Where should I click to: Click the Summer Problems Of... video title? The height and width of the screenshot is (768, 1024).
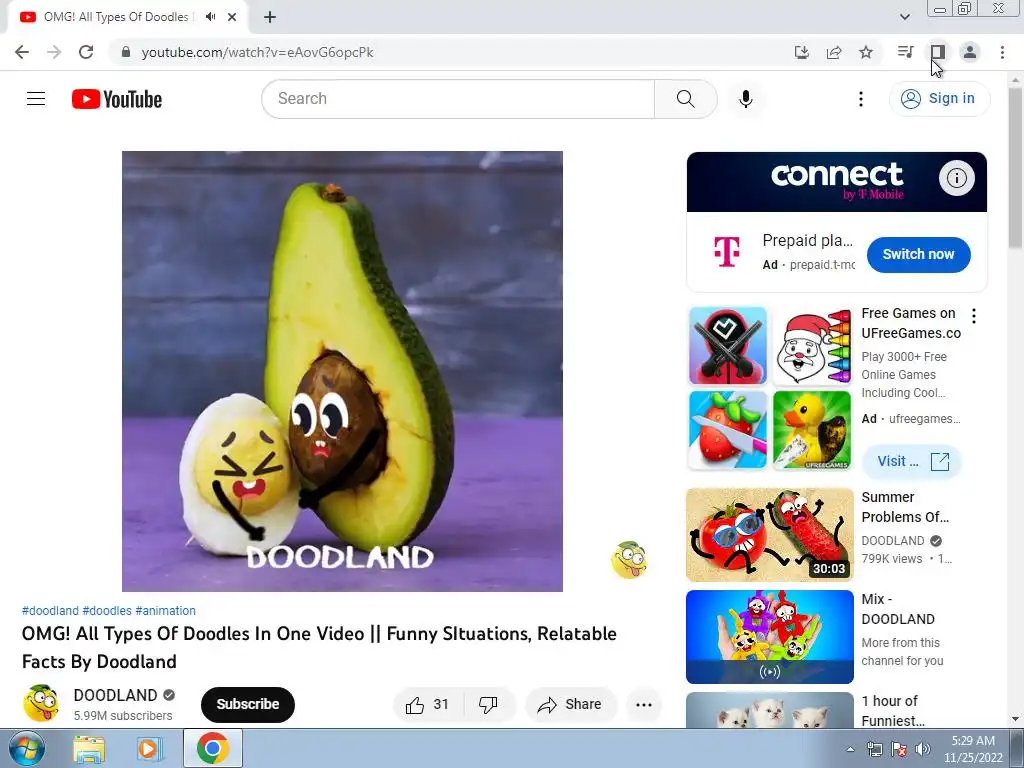904,507
